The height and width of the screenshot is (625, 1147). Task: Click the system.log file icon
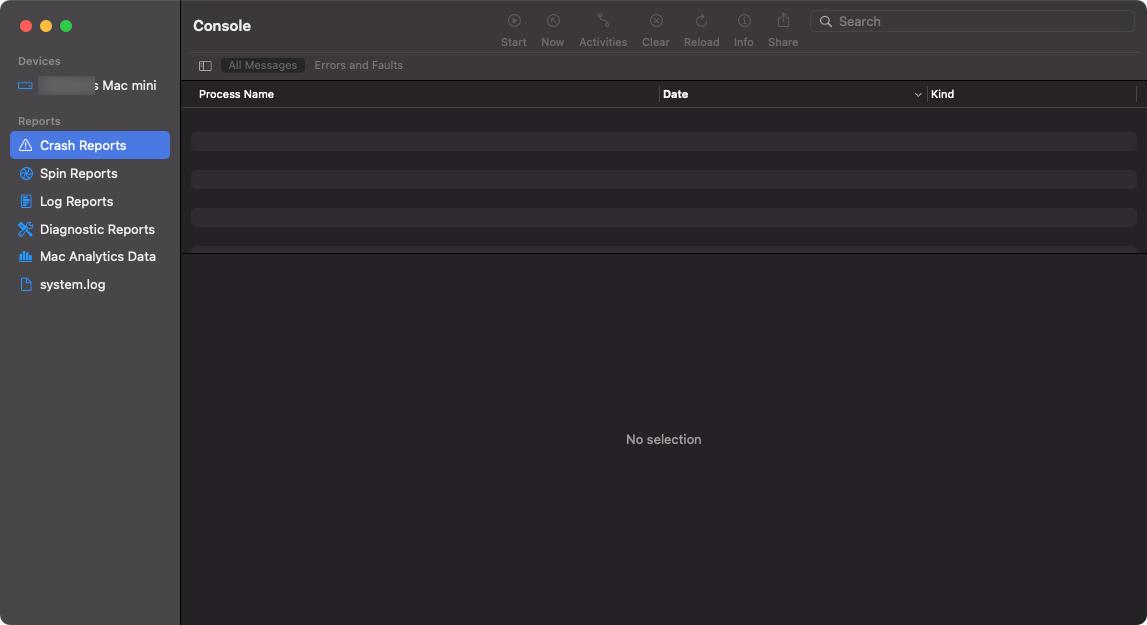pos(26,285)
